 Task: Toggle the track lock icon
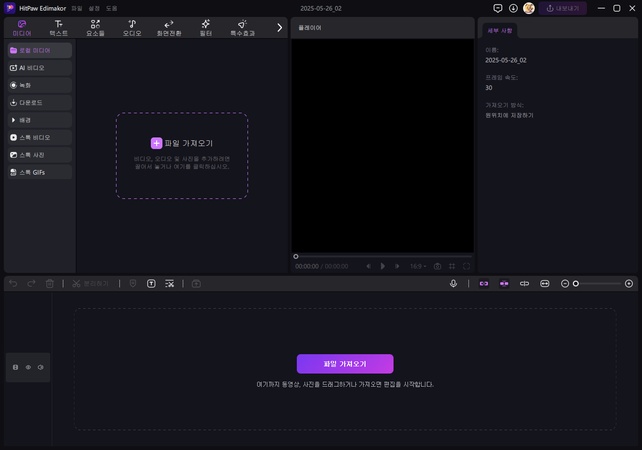15,368
